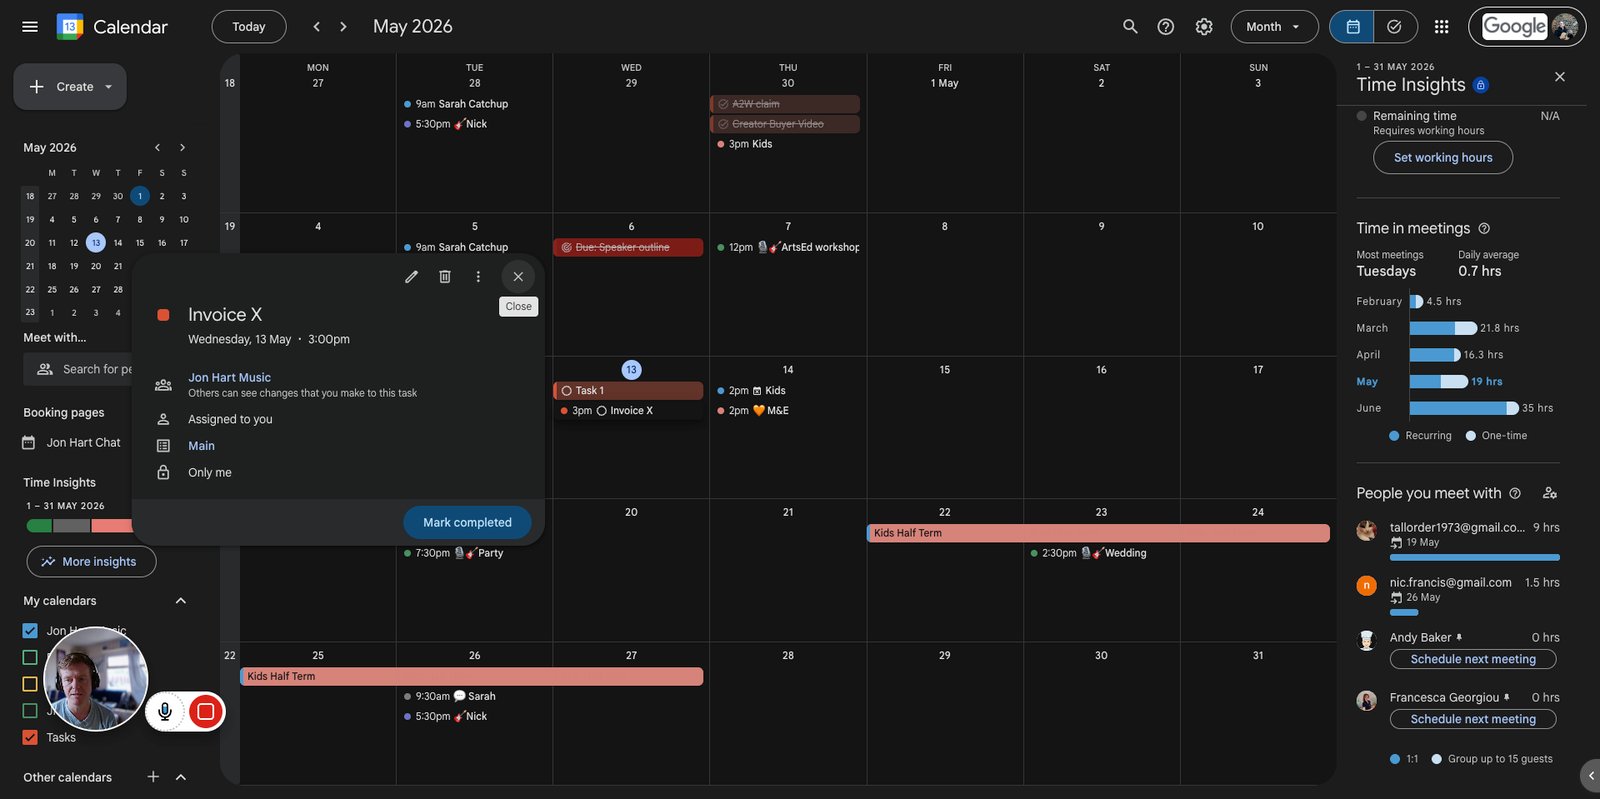
Task: Open the Main task list link
Action: point(201,446)
